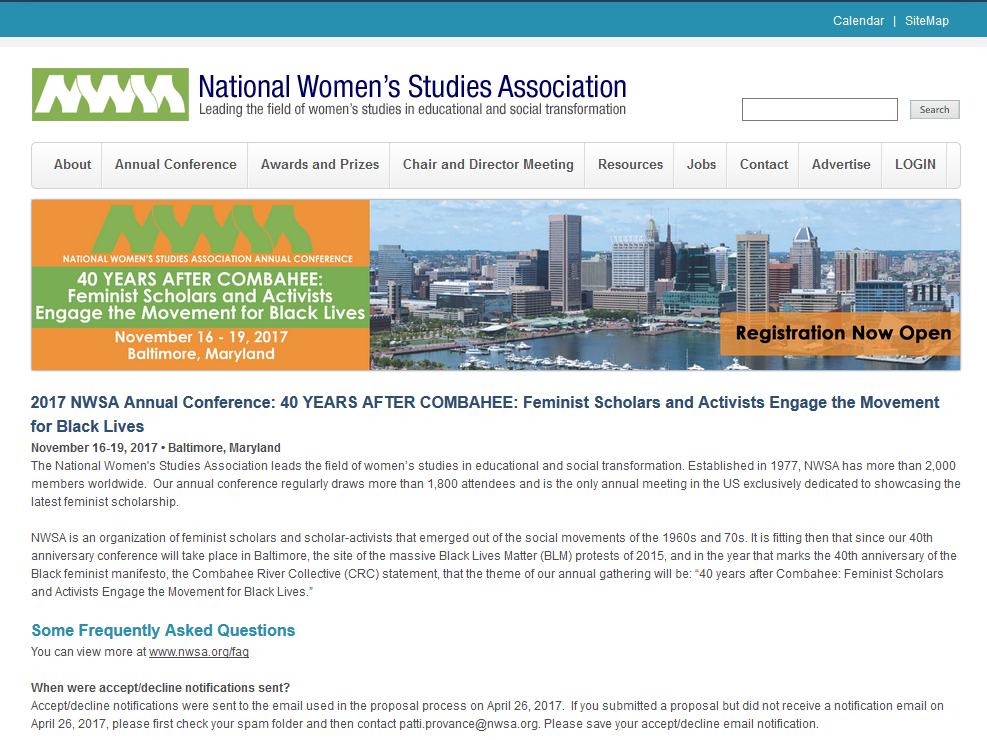Click the National Women's Studies Association title
987x740 pixels.
412,87
